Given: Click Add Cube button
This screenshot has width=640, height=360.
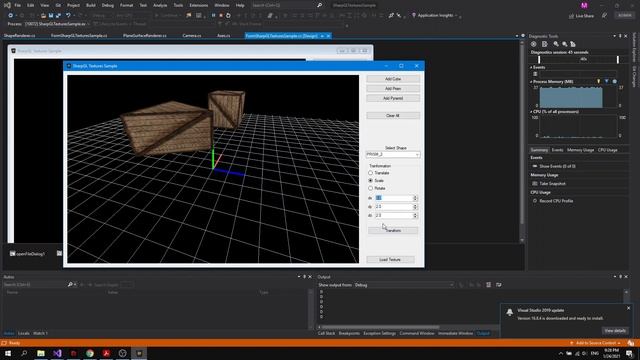Looking at the screenshot, I should pyautogui.click(x=393, y=79).
